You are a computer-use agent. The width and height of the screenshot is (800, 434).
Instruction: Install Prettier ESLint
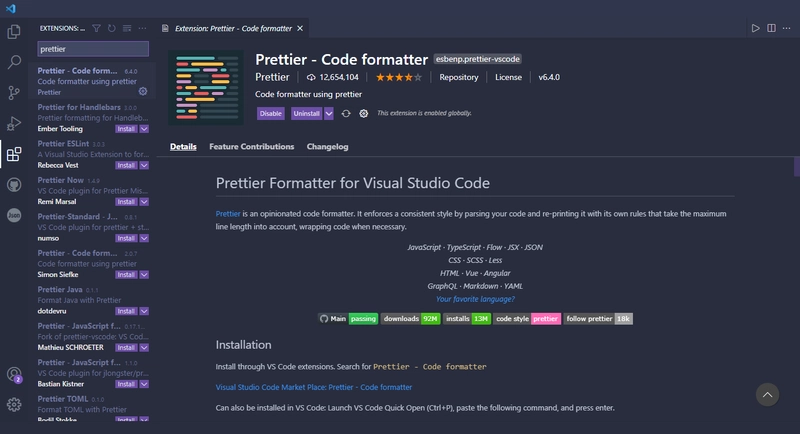click(x=126, y=165)
